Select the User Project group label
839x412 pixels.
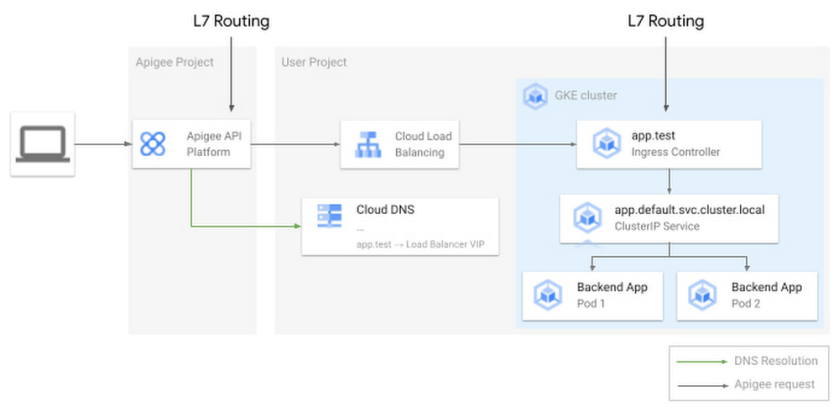click(314, 62)
